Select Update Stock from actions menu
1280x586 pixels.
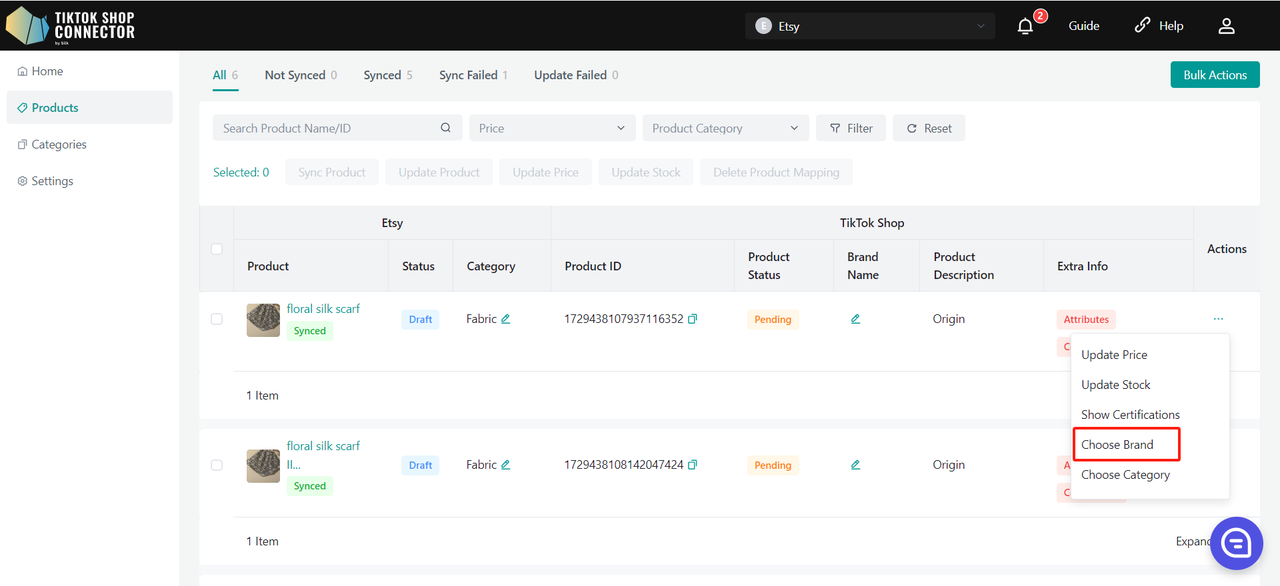pyautogui.click(x=1116, y=385)
